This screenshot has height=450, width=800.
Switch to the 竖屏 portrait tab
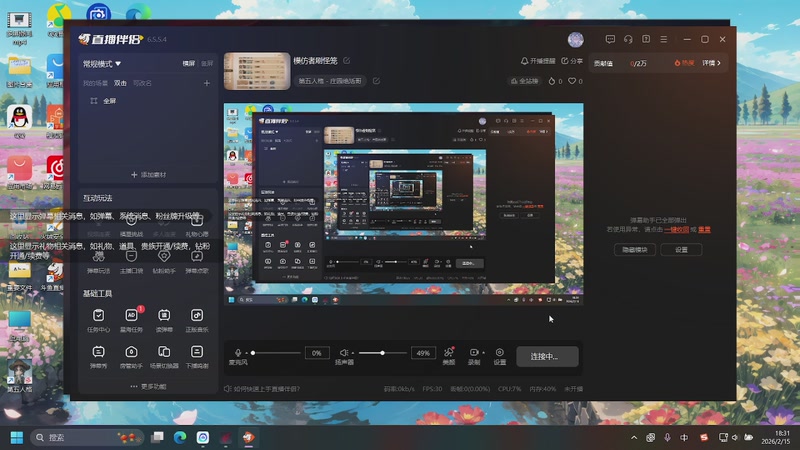(x=207, y=63)
